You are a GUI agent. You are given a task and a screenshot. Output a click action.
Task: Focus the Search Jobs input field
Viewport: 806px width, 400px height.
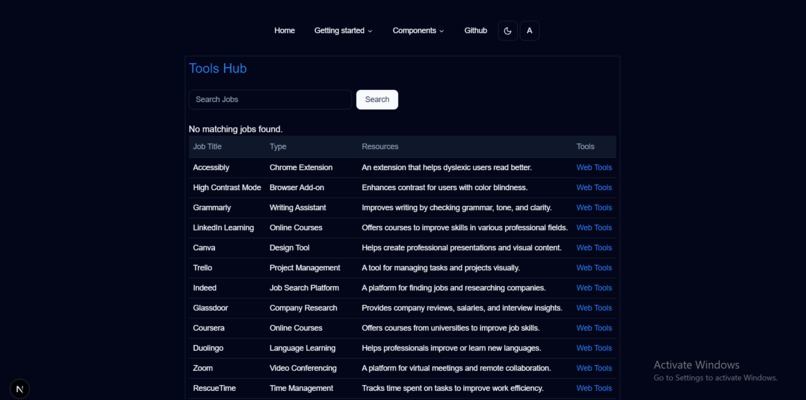click(270, 100)
